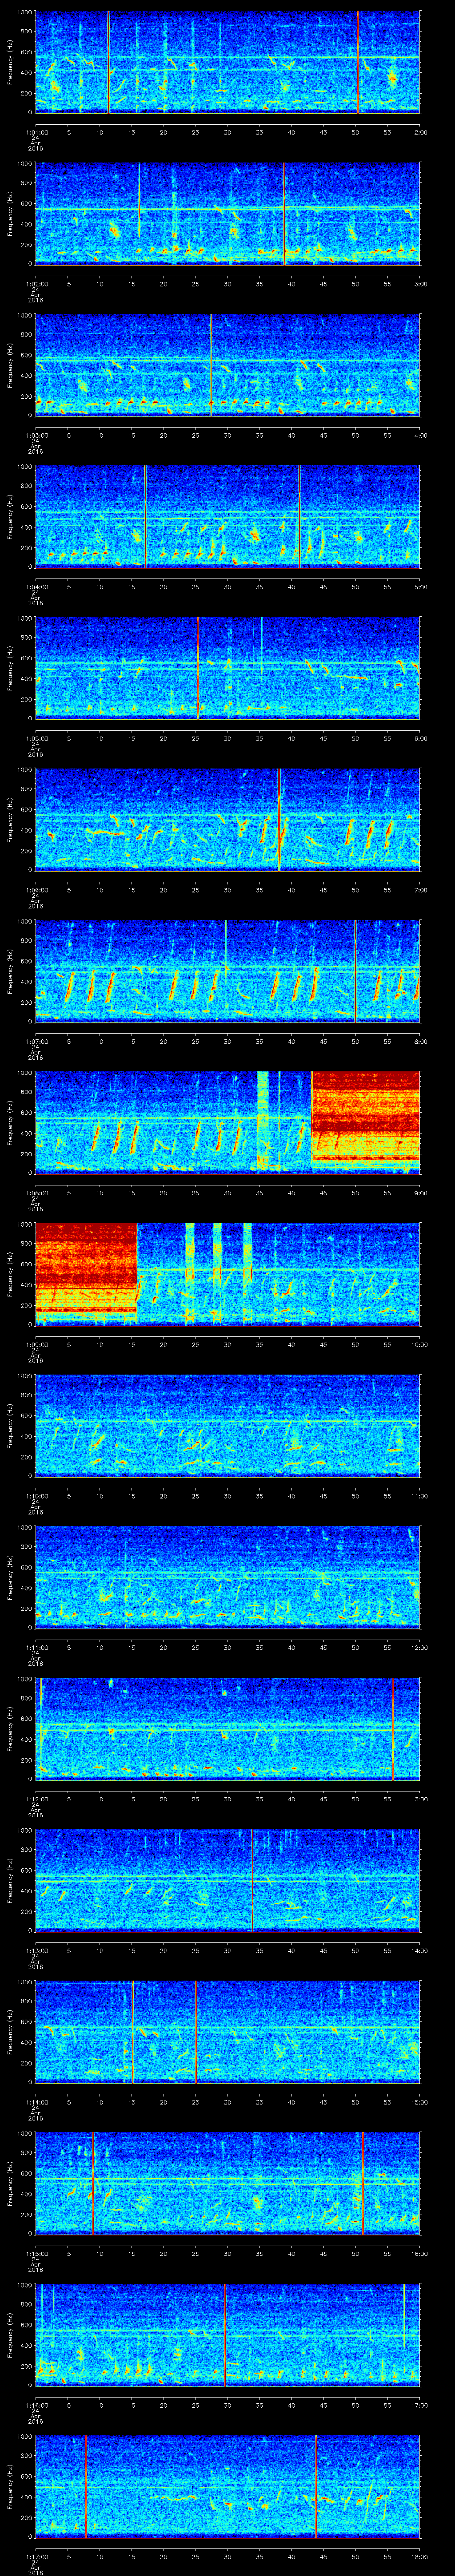Click the 1:11:00 start time label
Screen dimensions: 455x2576
36,1647
